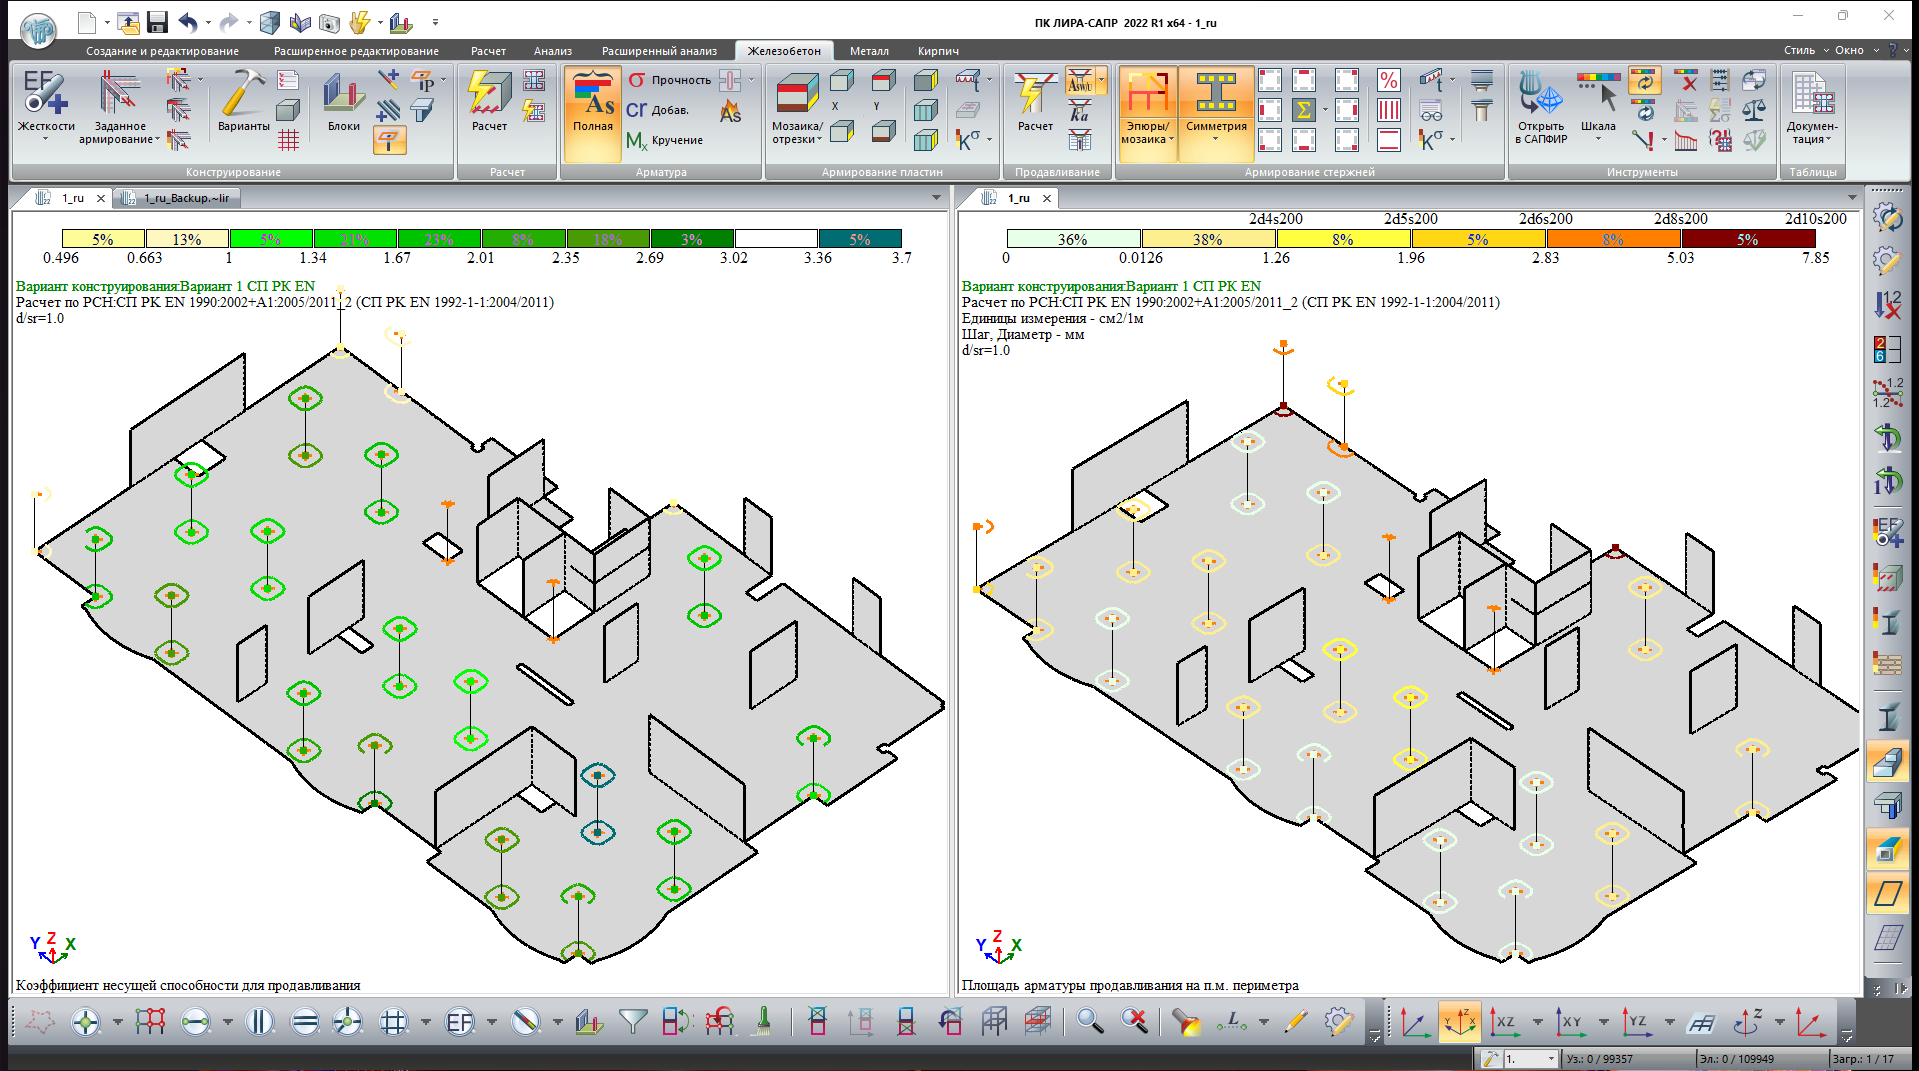
Task: Click Открыть в САПФИР icon
Action: (1540, 100)
